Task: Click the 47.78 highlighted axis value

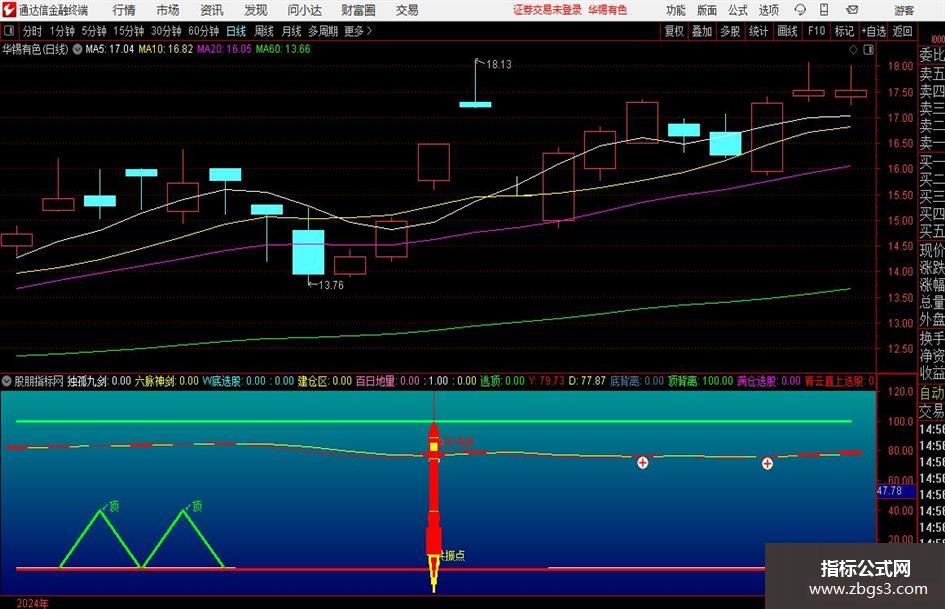Action: 890,491
